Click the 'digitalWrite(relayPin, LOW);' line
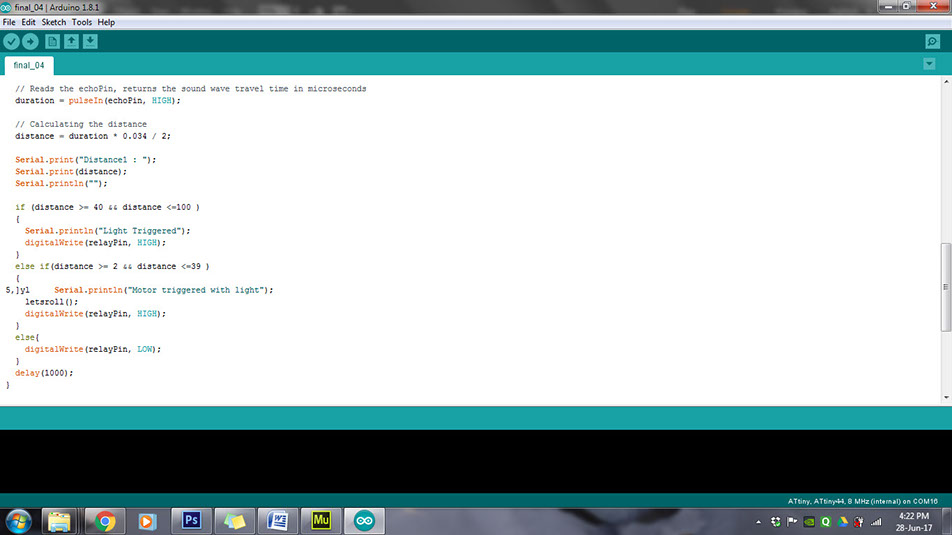This screenshot has height=535, width=952. click(93, 349)
